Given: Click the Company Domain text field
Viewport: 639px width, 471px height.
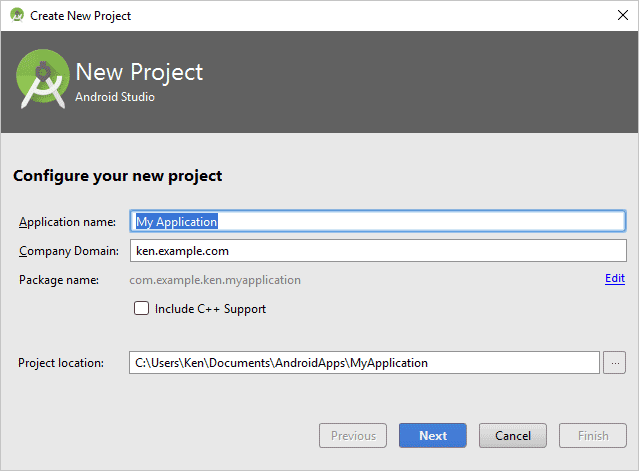Looking at the screenshot, I should point(378,251).
